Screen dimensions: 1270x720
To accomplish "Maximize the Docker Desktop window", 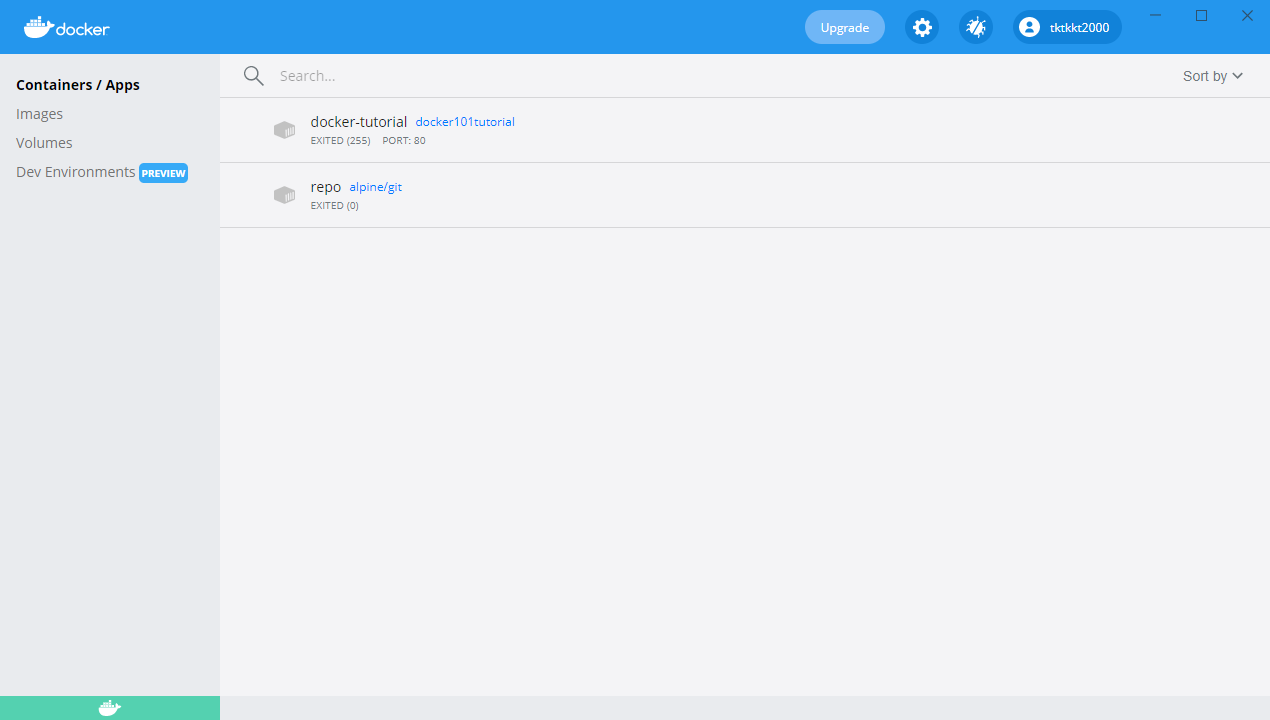I will click(x=1202, y=15).
